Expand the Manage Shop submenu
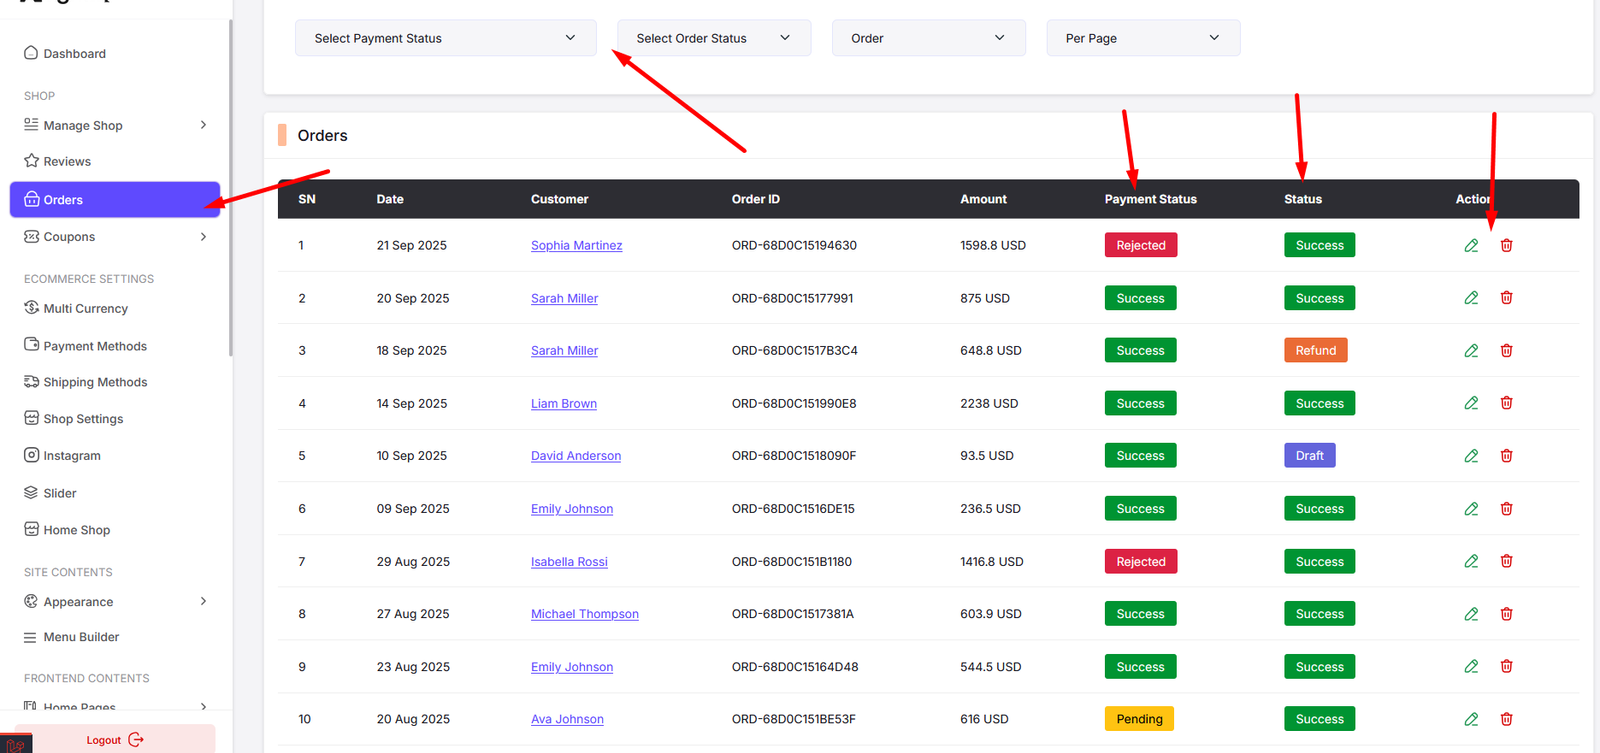The height and width of the screenshot is (753, 1600). pyautogui.click(x=203, y=125)
